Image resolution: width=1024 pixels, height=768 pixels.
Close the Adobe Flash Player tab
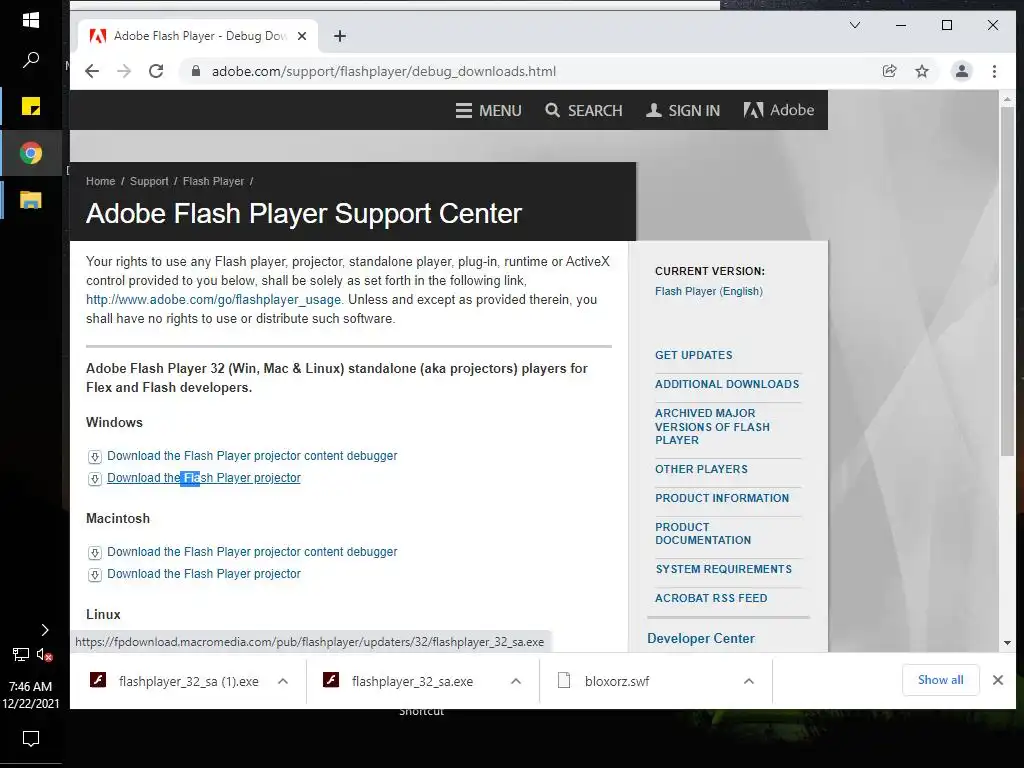click(302, 36)
